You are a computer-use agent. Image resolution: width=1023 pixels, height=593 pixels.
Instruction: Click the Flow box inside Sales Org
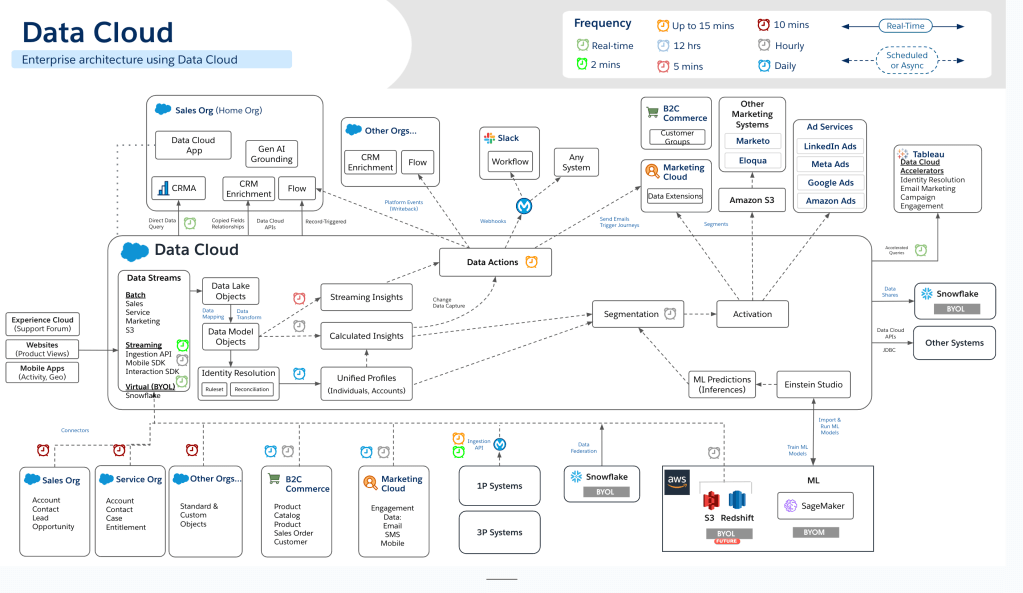(x=297, y=188)
